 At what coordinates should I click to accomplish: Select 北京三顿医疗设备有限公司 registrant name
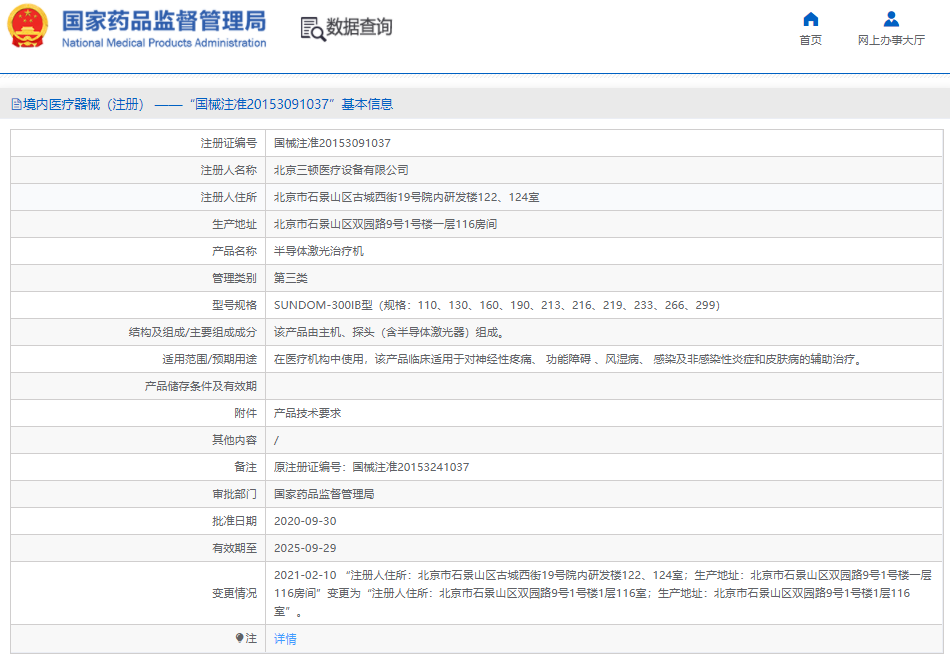(x=341, y=170)
